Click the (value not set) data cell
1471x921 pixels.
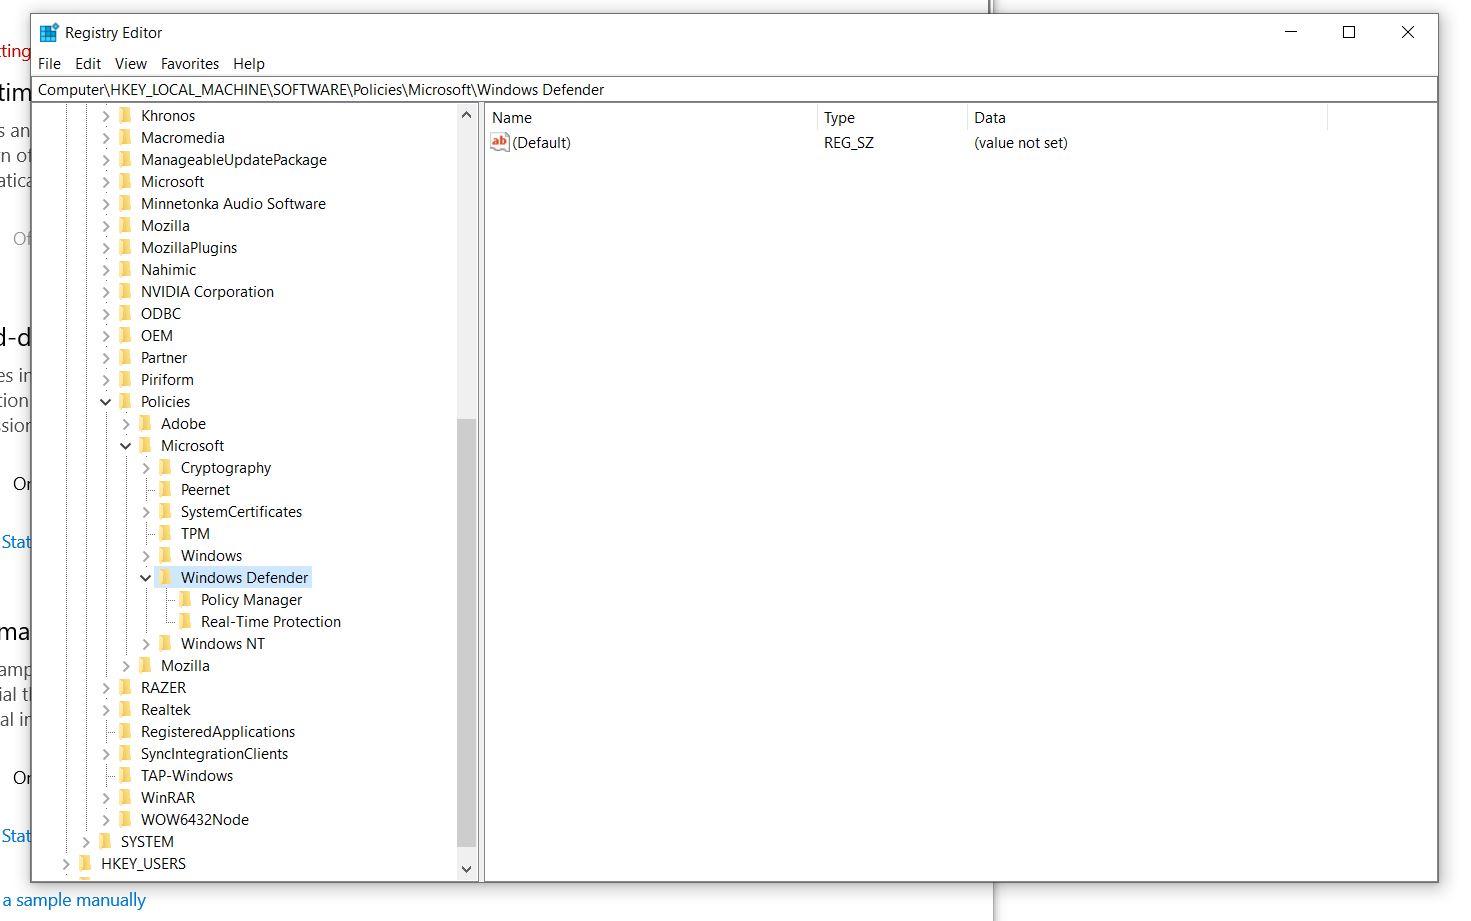(x=1021, y=142)
